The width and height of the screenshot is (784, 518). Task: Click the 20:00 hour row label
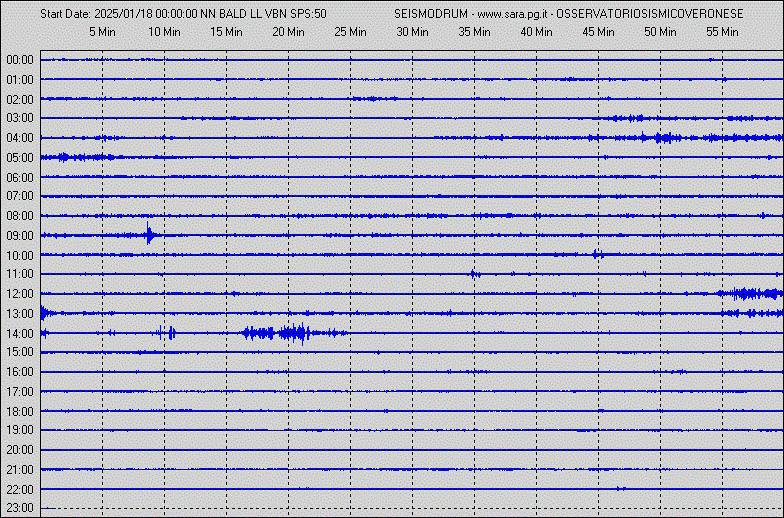pyautogui.click(x=20, y=450)
